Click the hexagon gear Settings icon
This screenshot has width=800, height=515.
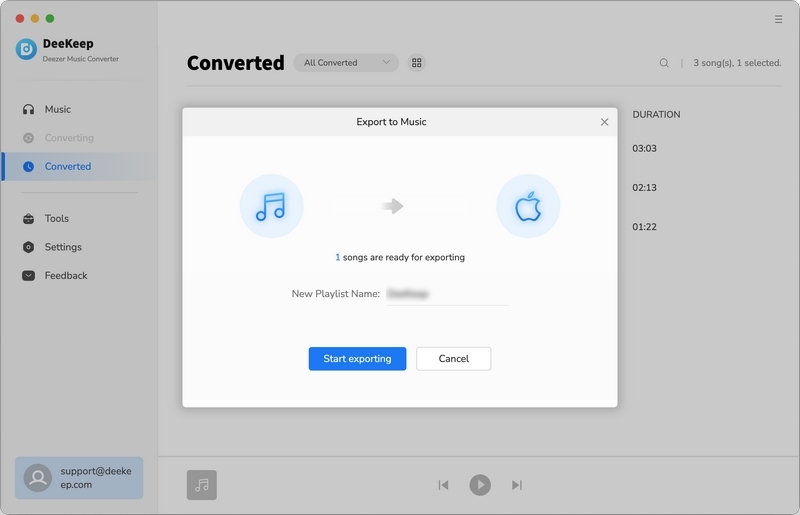29,247
